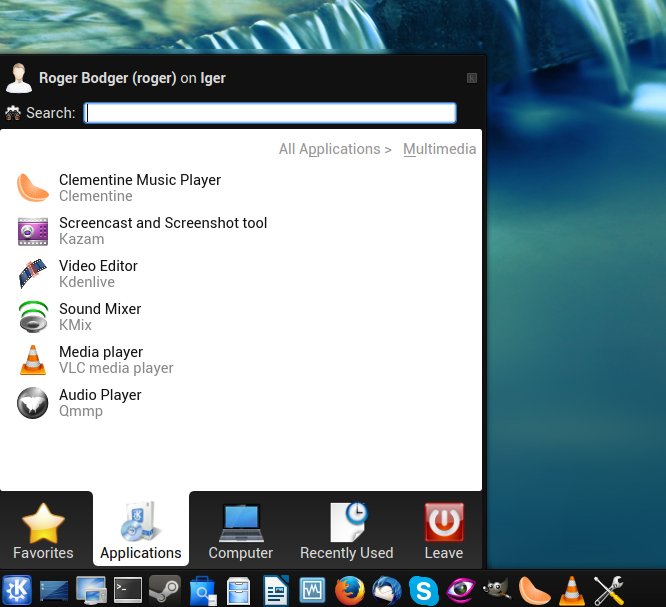Open the system monitor graph icon in the taskbar

312,590
